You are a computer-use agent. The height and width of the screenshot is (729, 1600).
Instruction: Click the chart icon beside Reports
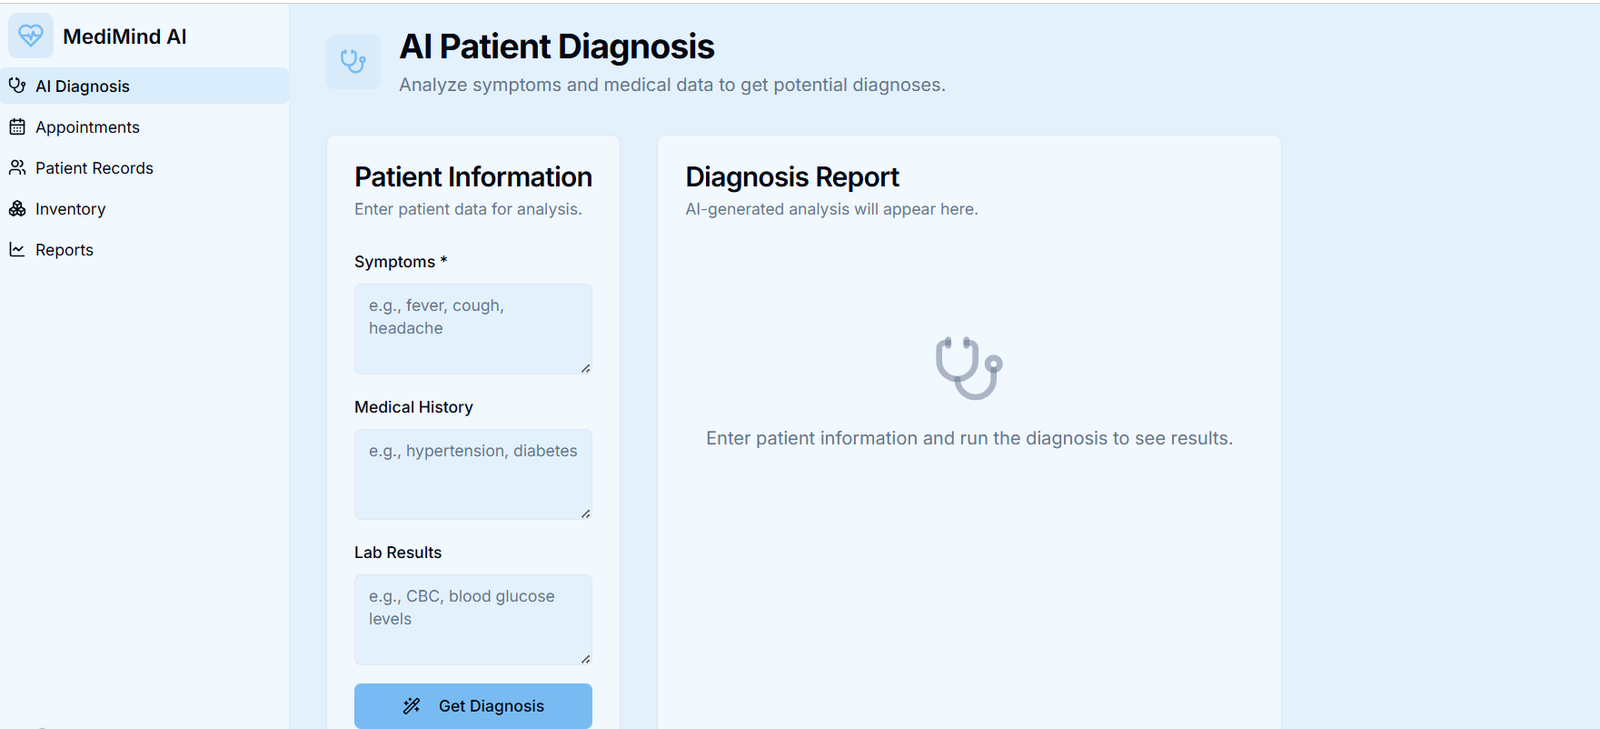click(x=17, y=250)
